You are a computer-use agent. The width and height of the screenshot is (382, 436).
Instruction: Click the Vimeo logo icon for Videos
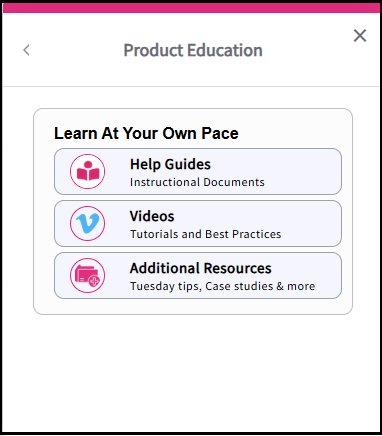[88, 223]
